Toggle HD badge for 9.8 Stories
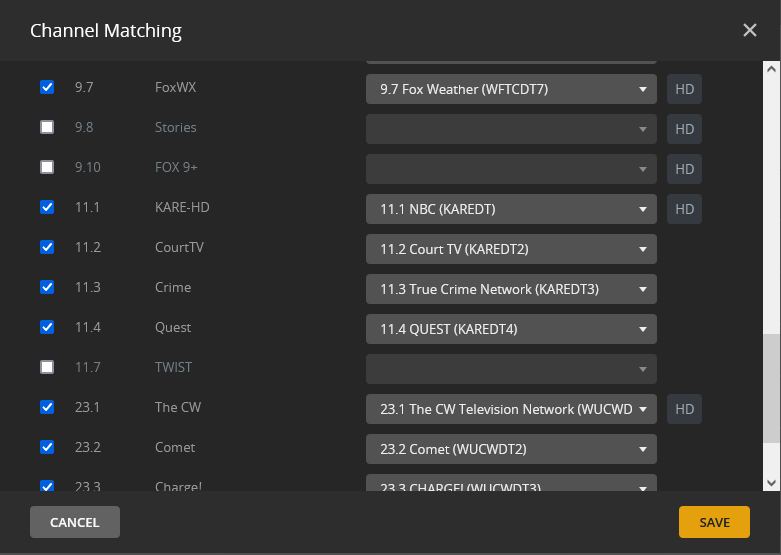Viewport: 781px width, 555px height. (684, 129)
